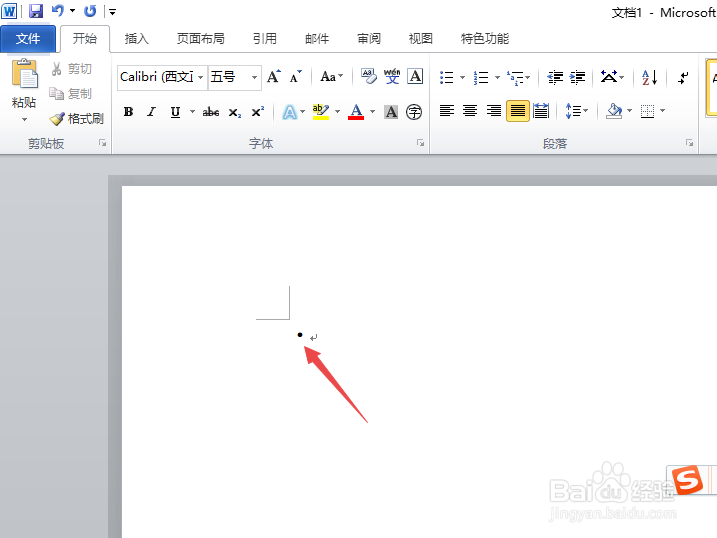Switch to the 审阅 tab

[x=369, y=39]
